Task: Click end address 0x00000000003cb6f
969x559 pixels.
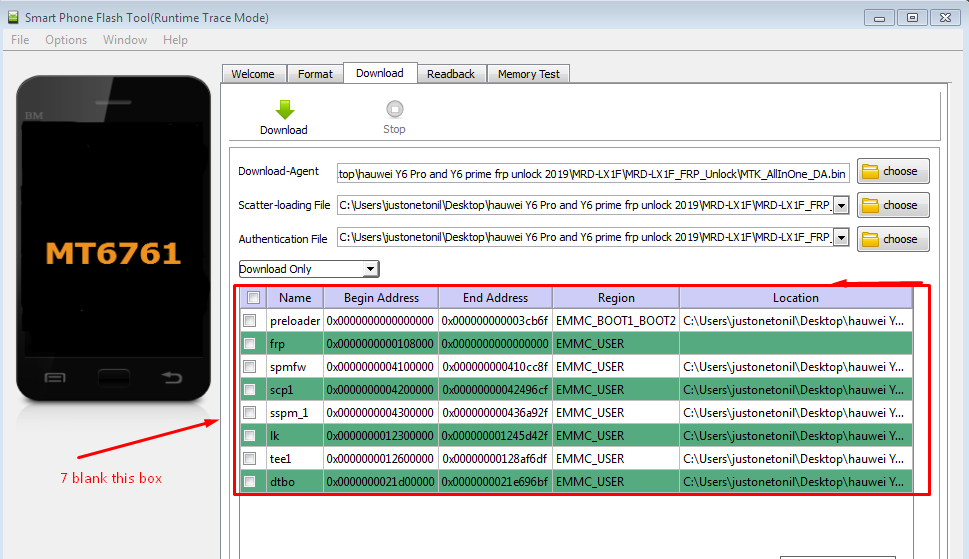Action: (495, 321)
